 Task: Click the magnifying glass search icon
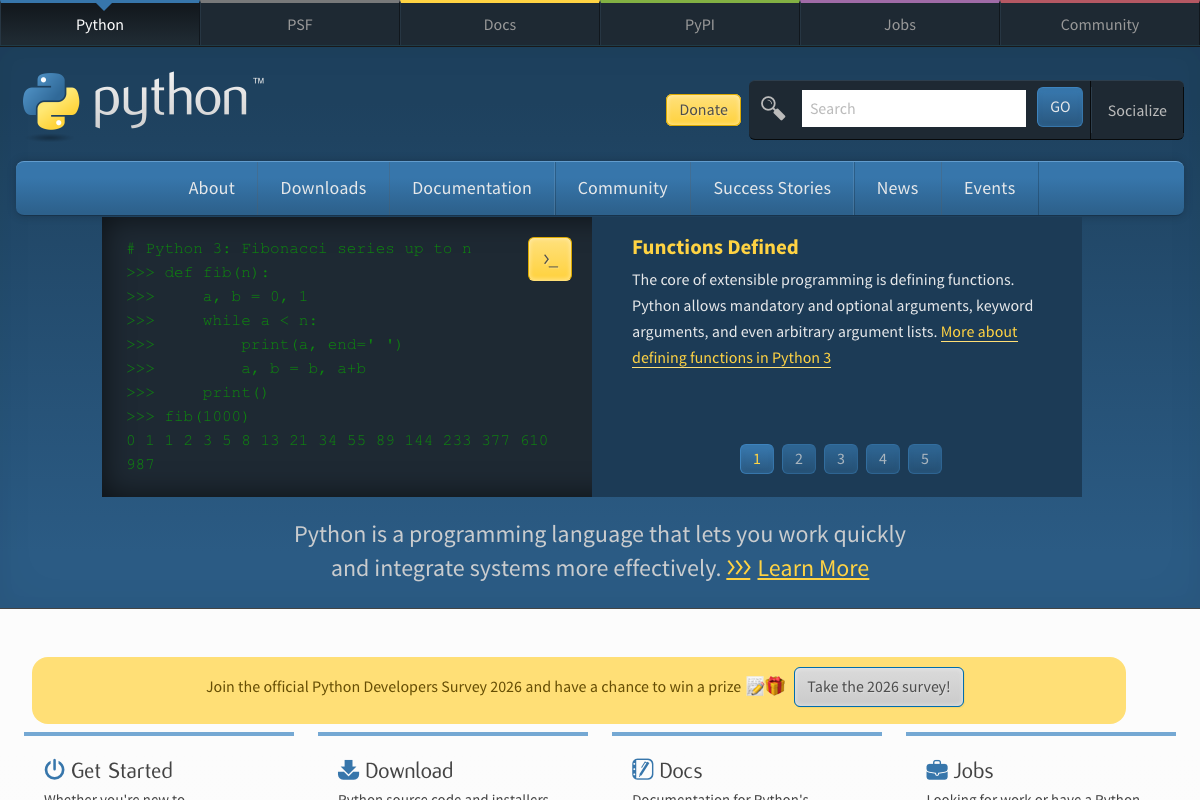pyautogui.click(x=773, y=108)
